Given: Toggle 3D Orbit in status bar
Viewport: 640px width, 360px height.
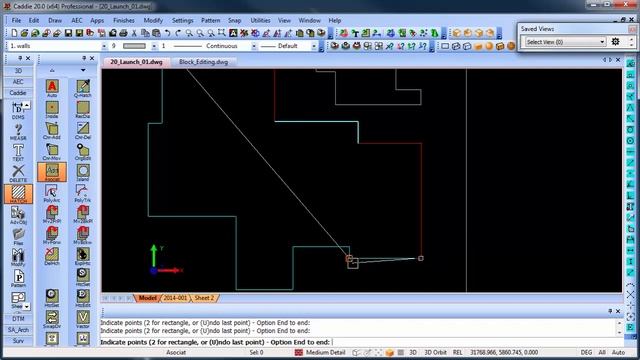Looking at the screenshot, I should coord(435,352).
